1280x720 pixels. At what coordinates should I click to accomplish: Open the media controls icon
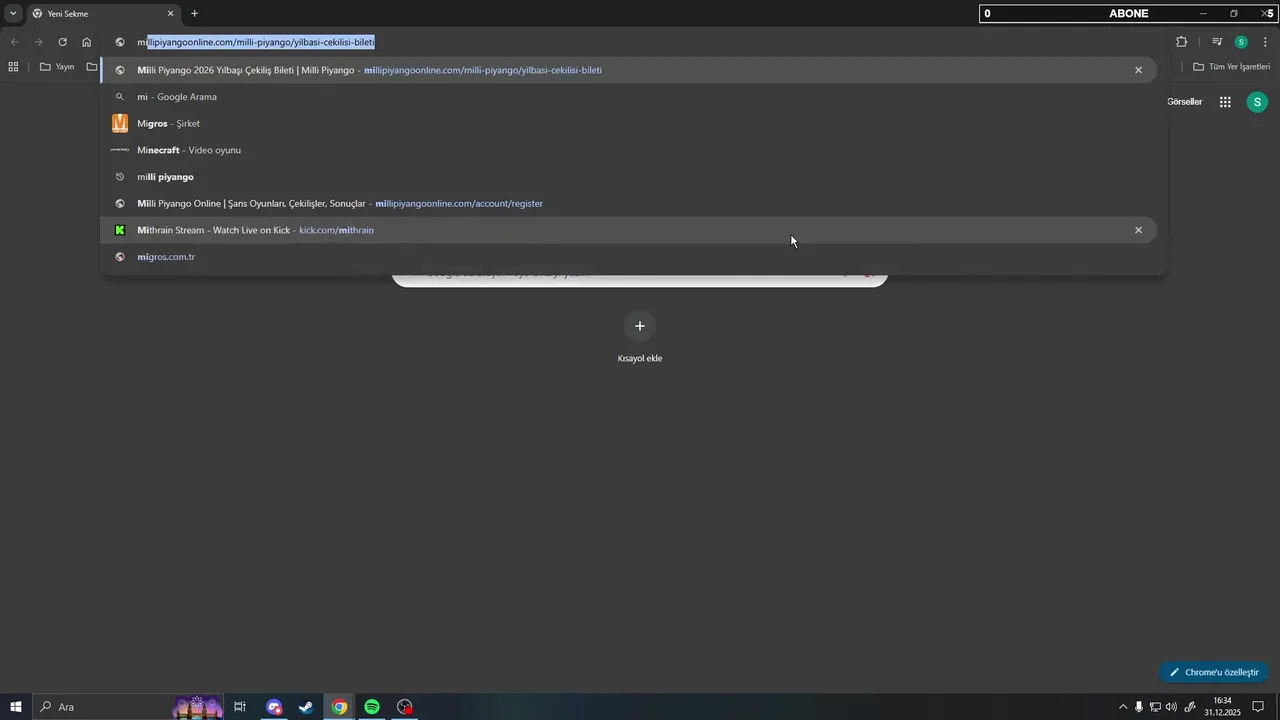(x=1217, y=42)
